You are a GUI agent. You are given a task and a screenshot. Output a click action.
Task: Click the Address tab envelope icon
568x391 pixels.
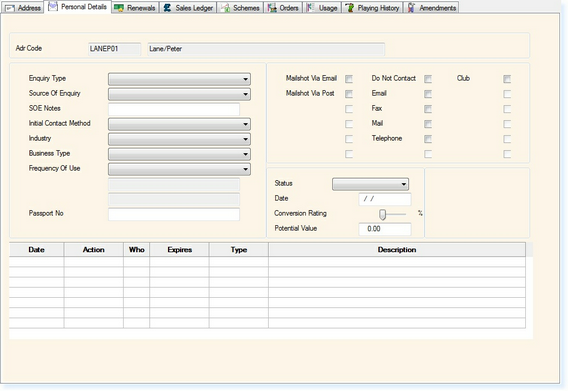pos(9,8)
